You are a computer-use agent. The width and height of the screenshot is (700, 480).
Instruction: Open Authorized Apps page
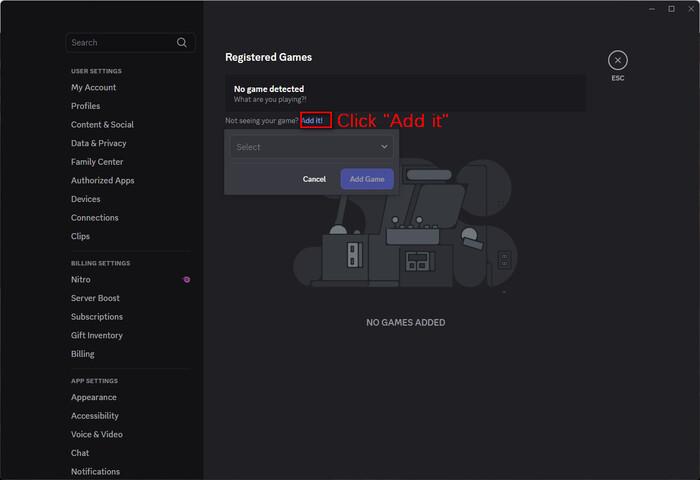coord(103,180)
